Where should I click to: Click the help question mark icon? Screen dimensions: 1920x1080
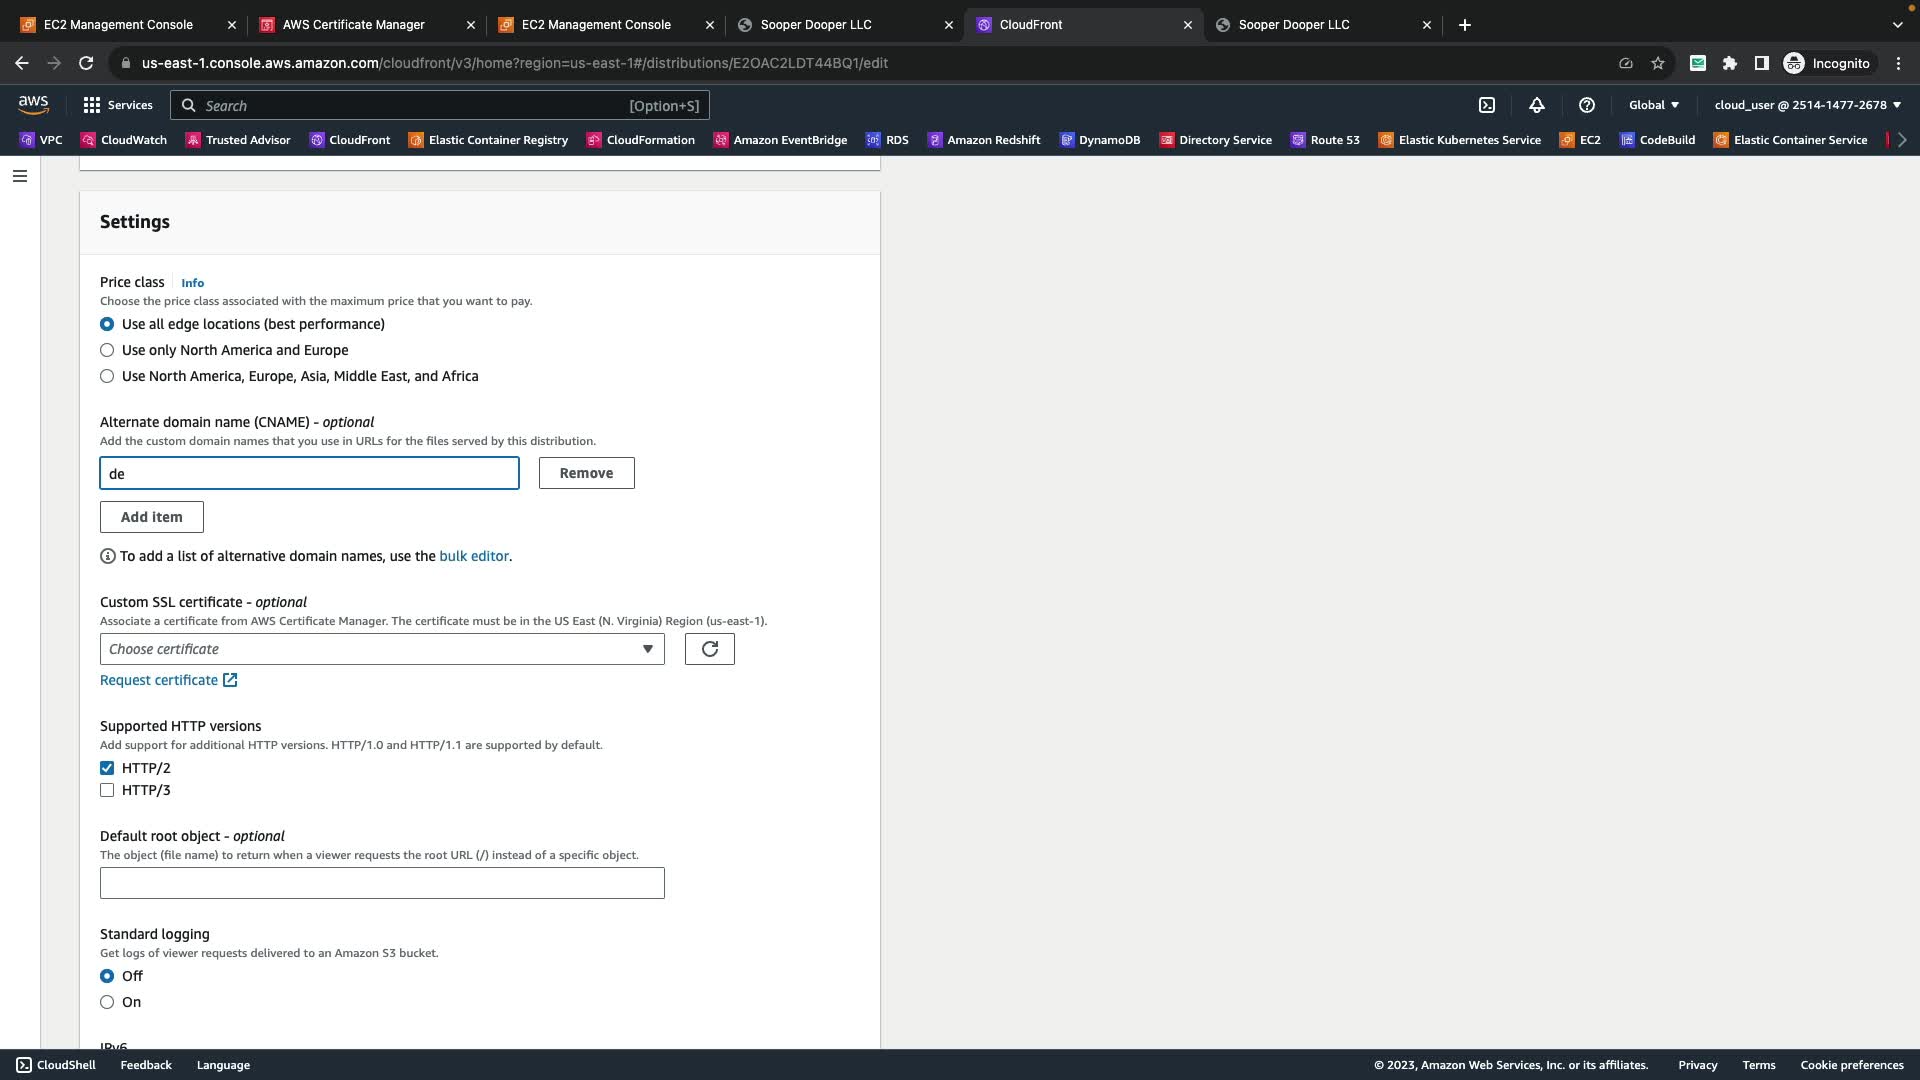(x=1587, y=105)
